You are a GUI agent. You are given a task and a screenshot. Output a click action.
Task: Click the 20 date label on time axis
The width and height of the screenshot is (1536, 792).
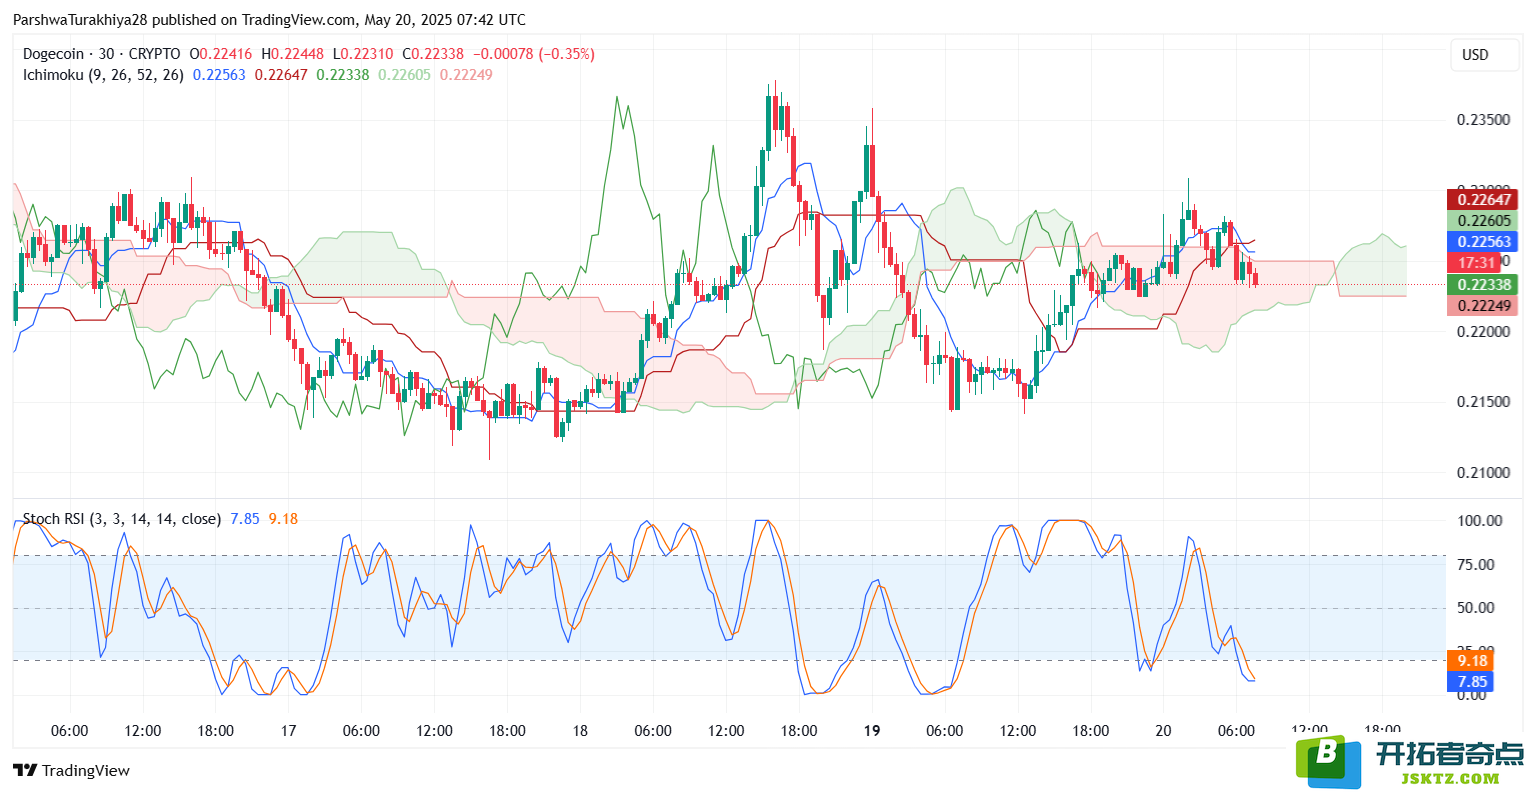[1163, 731]
